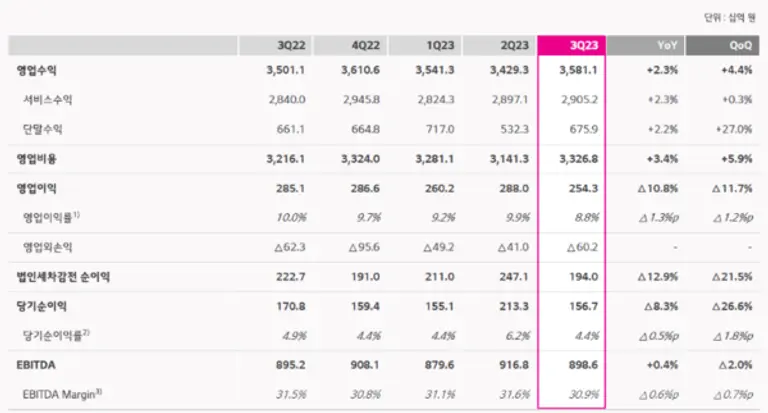The height and width of the screenshot is (413, 768).
Task: Click the 3,581.1 value in 3Q23 column
Action: click(580, 71)
